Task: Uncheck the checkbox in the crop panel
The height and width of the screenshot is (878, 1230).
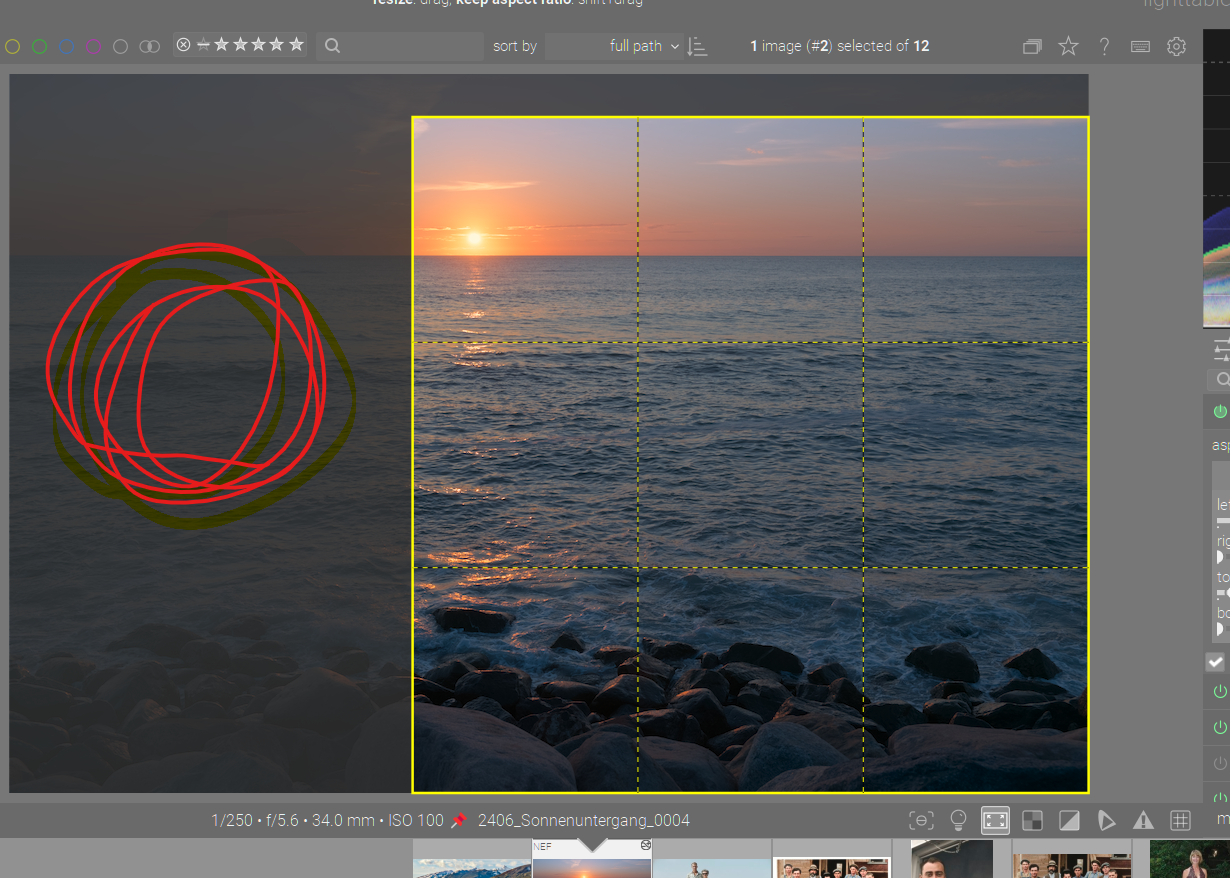Action: click(x=1215, y=662)
